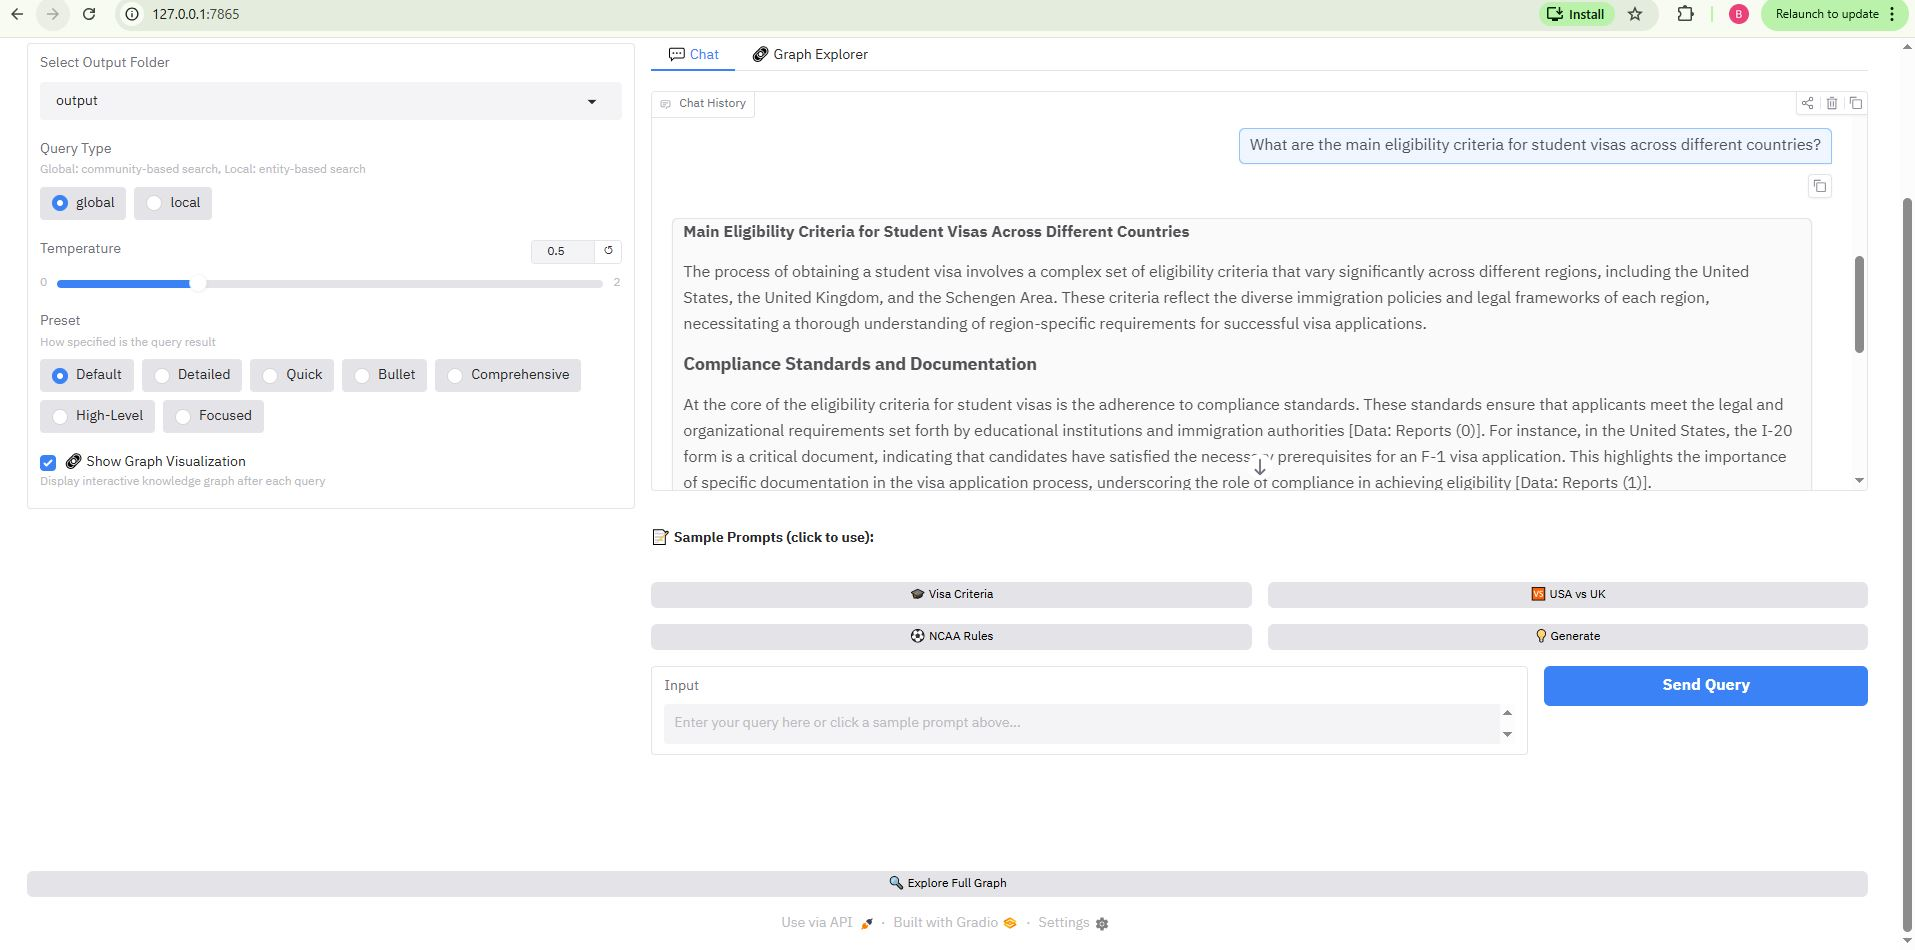
Task: Open the output folder dropdown
Action: tap(331, 101)
